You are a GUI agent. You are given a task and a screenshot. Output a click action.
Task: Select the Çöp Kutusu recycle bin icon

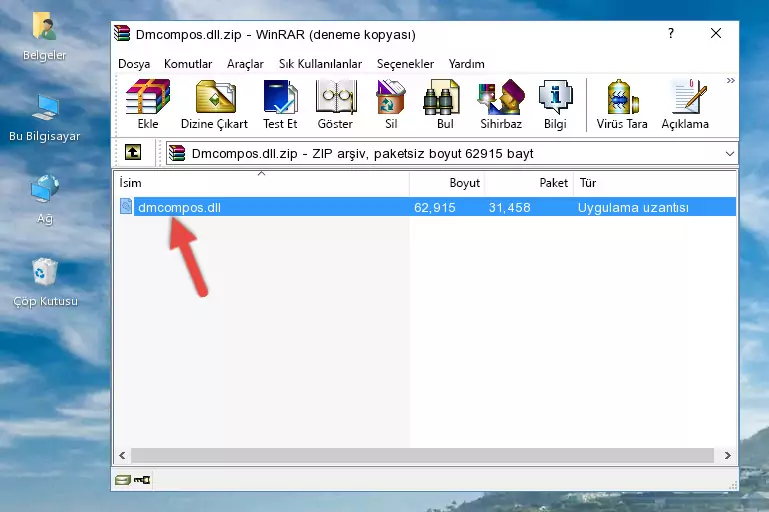click(45, 282)
